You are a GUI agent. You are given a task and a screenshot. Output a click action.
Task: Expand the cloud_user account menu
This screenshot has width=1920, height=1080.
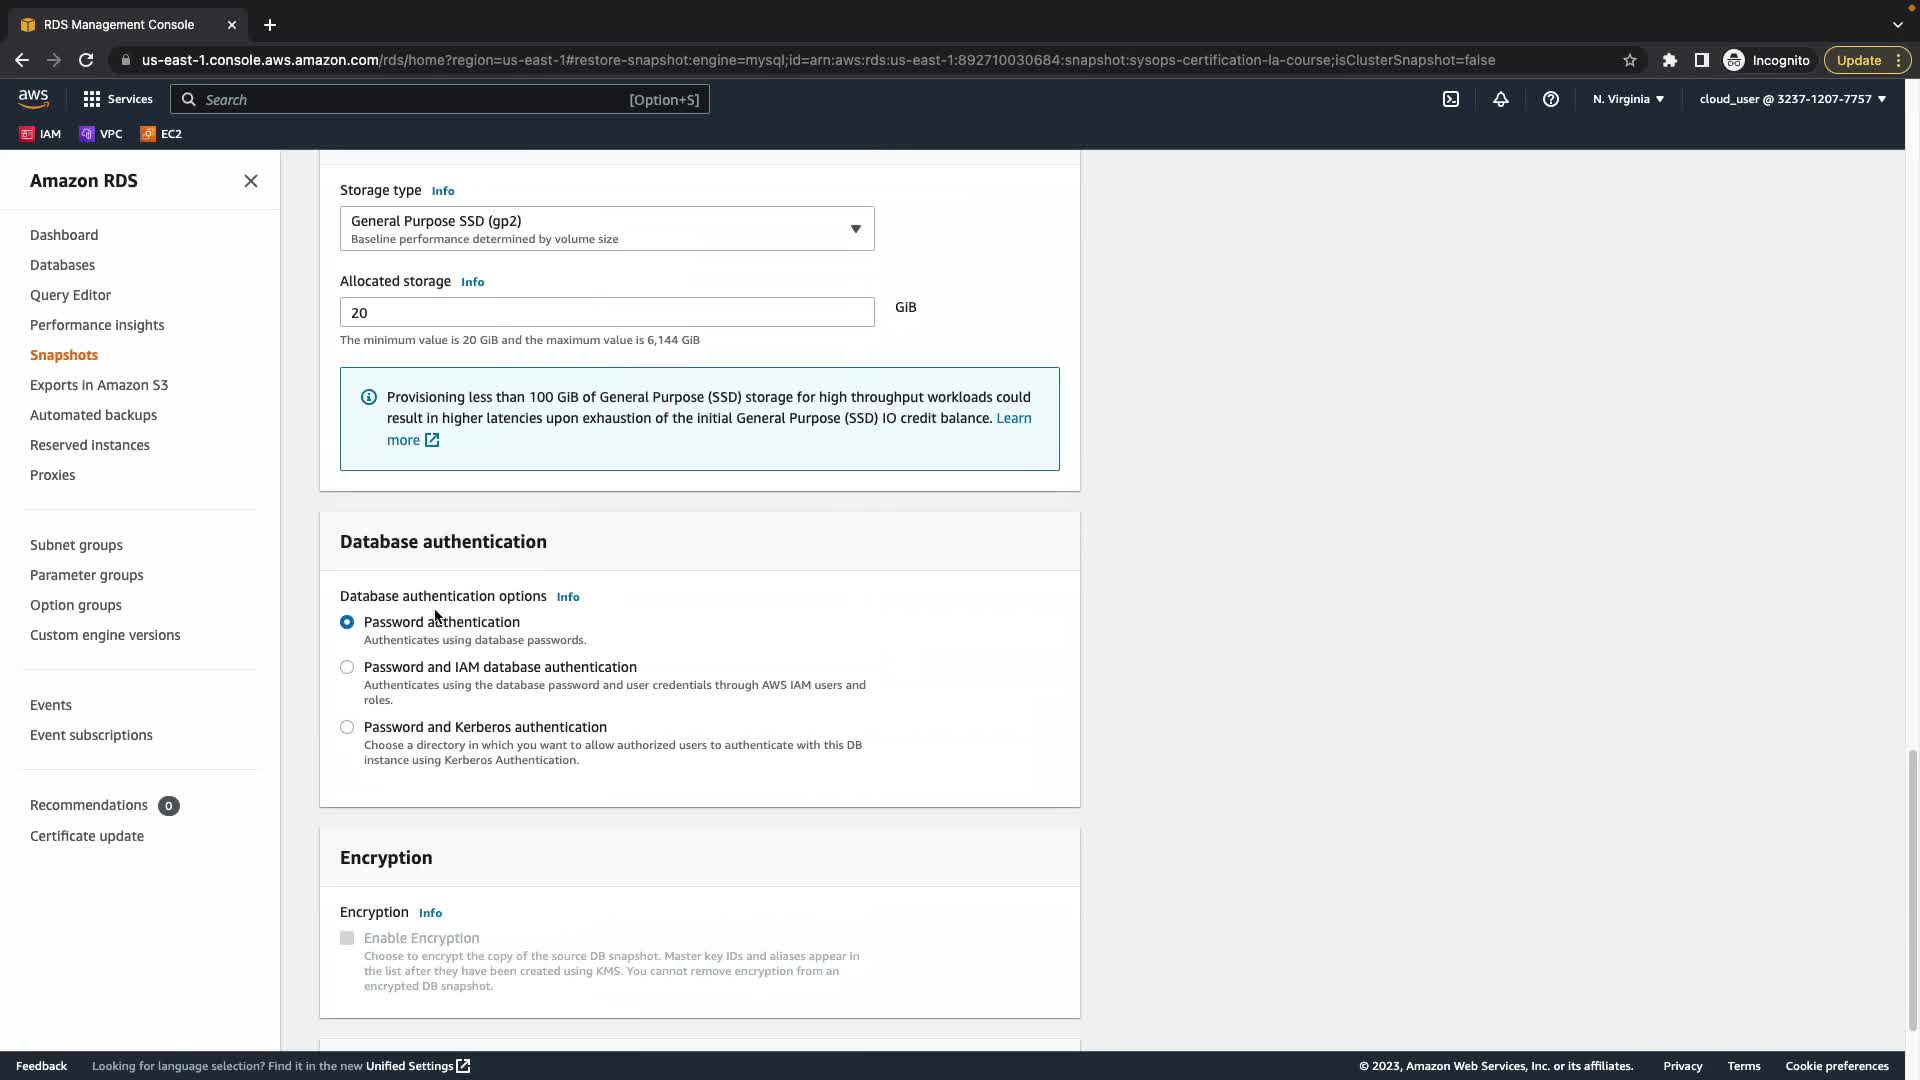click(1792, 99)
